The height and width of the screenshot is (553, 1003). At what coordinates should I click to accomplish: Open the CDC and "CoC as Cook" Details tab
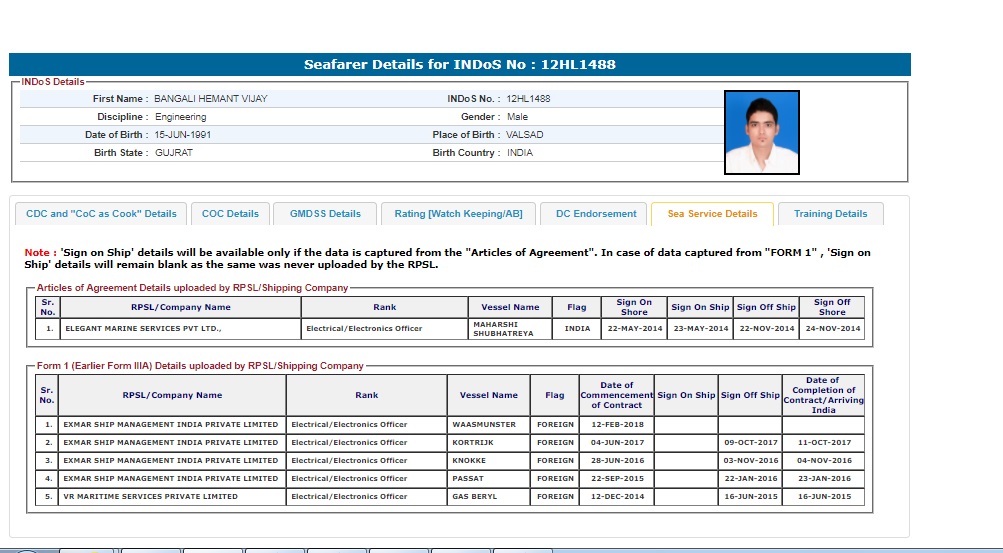pos(101,214)
